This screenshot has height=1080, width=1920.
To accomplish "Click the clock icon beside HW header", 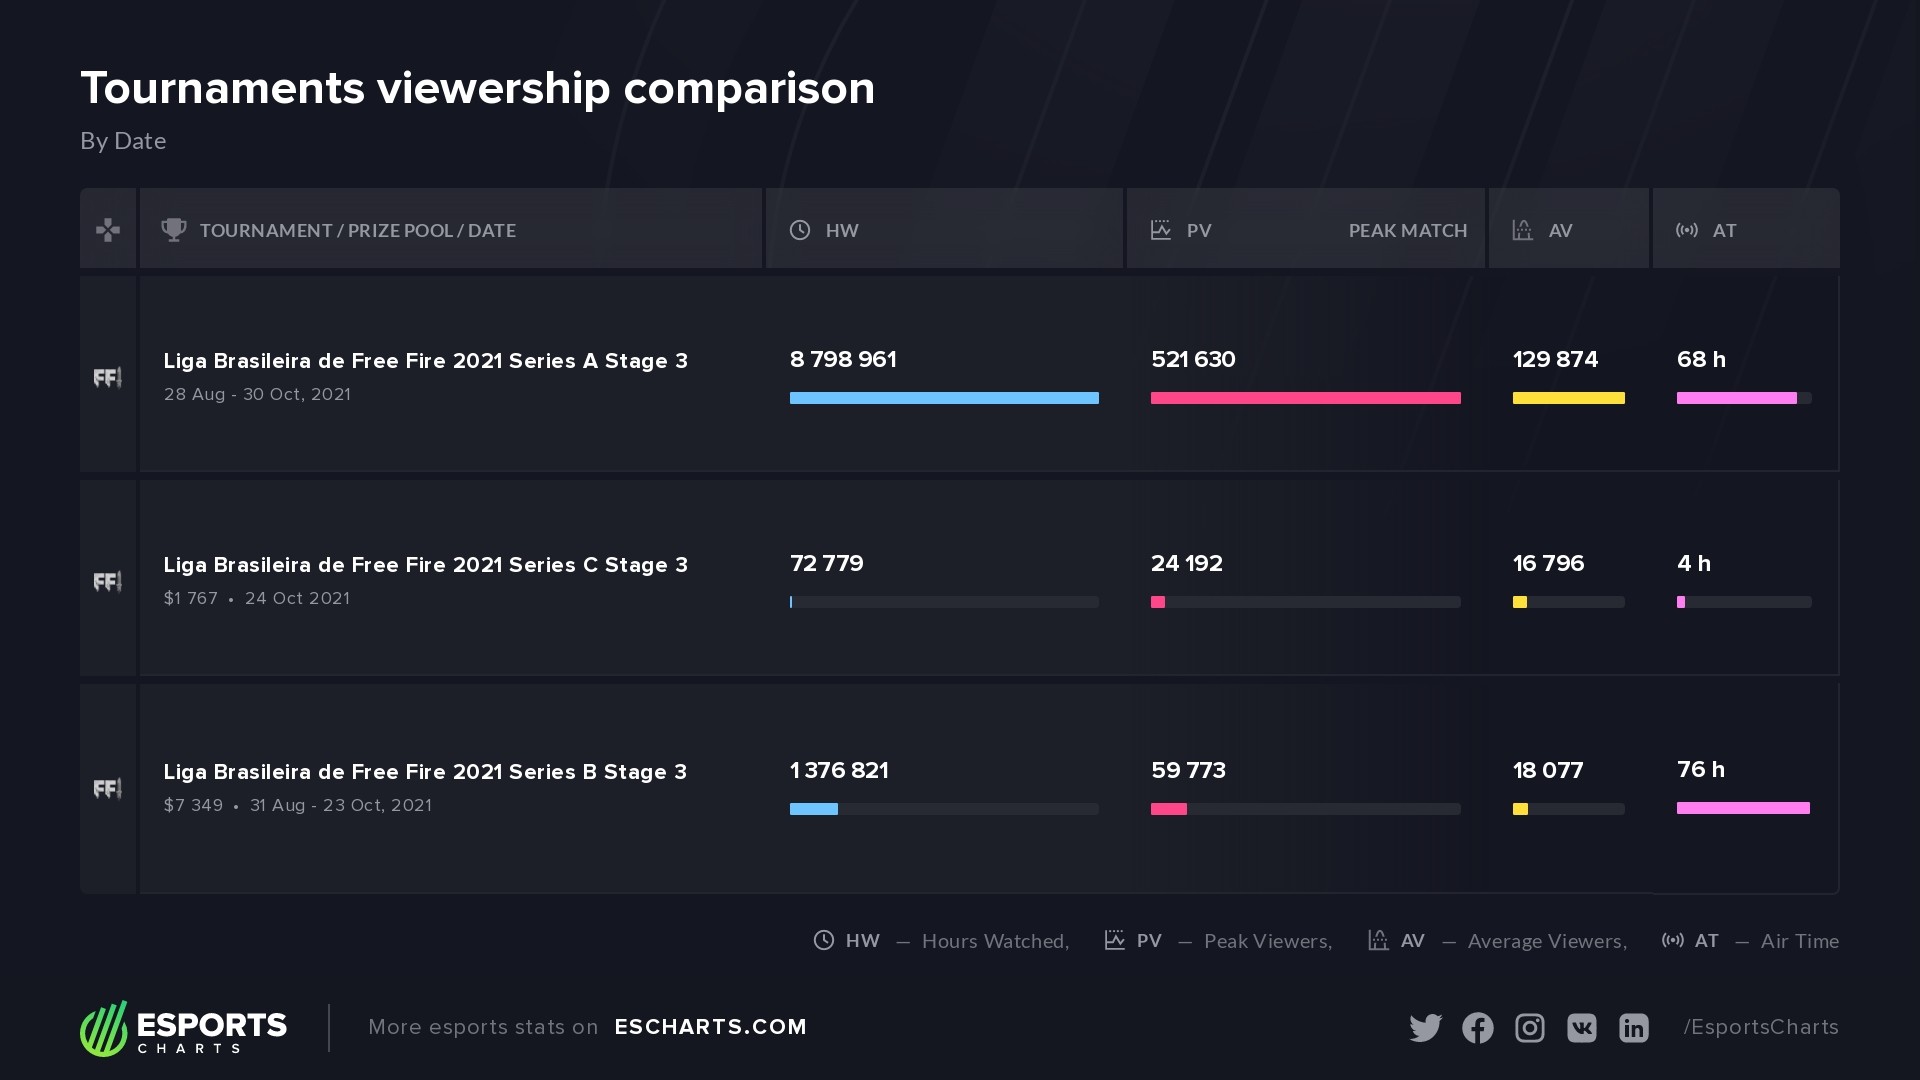I will coord(800,230).
